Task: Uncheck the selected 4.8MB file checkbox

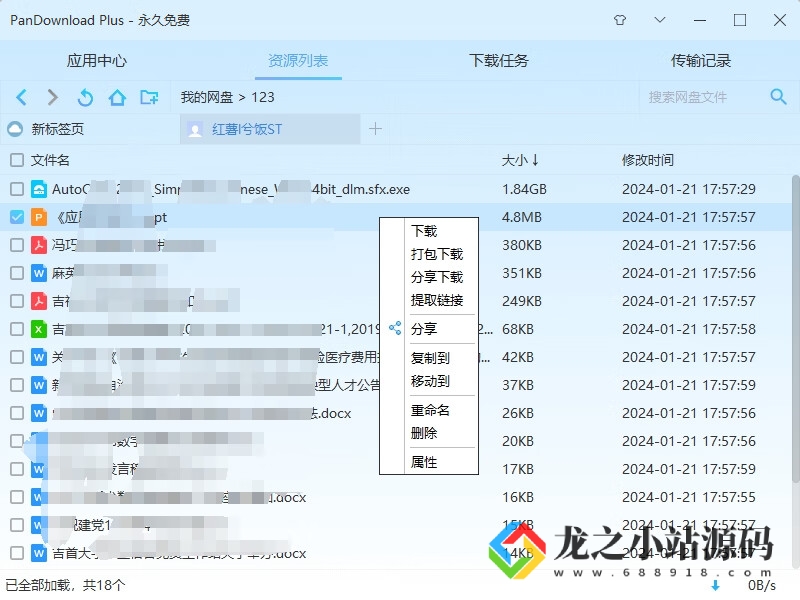Action: [17, 217]
